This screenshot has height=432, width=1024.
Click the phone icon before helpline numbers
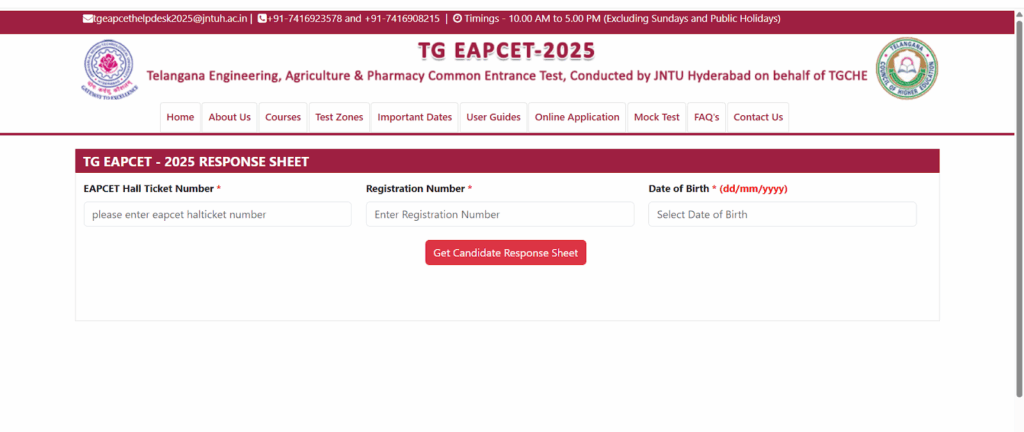tap(263, 19)
